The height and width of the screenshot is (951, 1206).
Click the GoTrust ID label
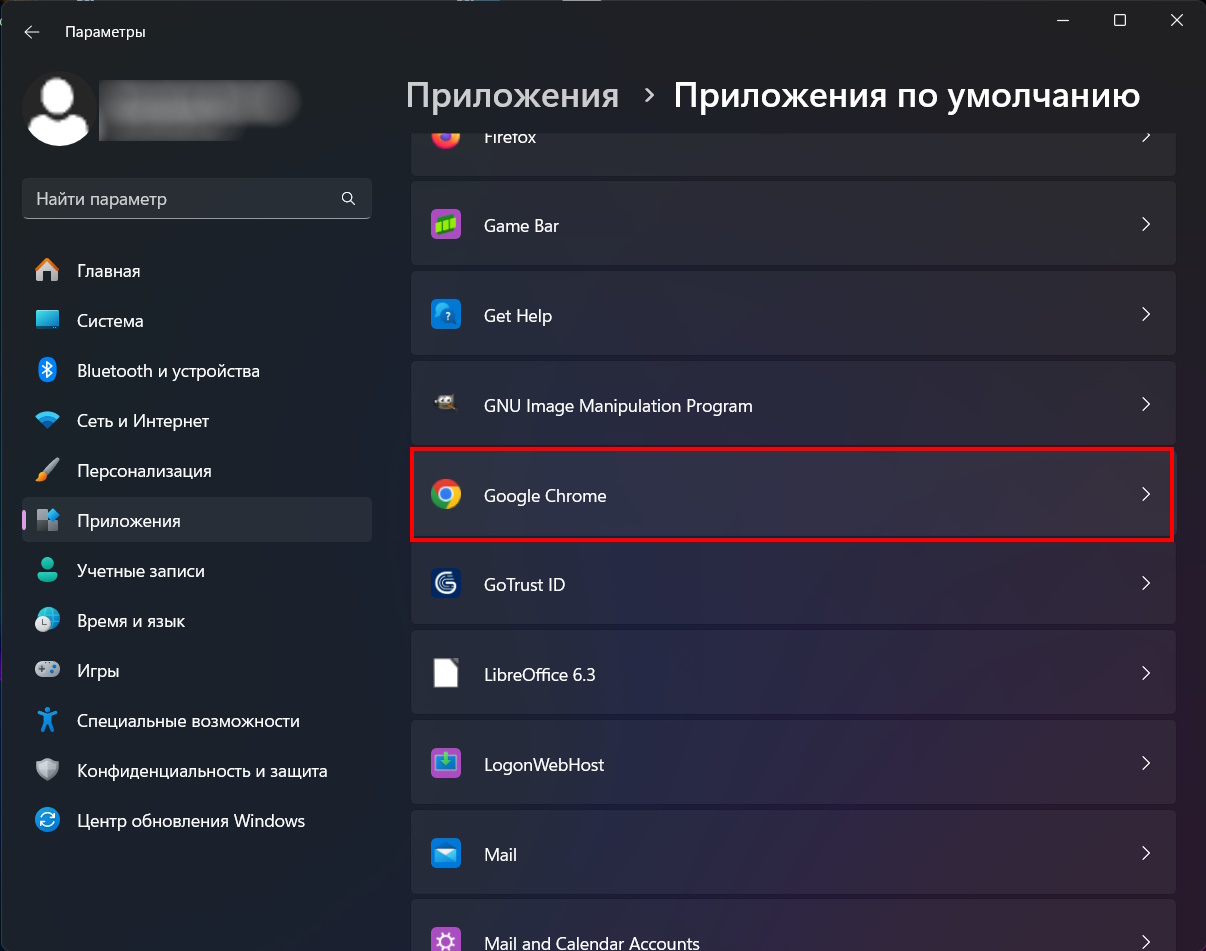[x=525, y=585]
